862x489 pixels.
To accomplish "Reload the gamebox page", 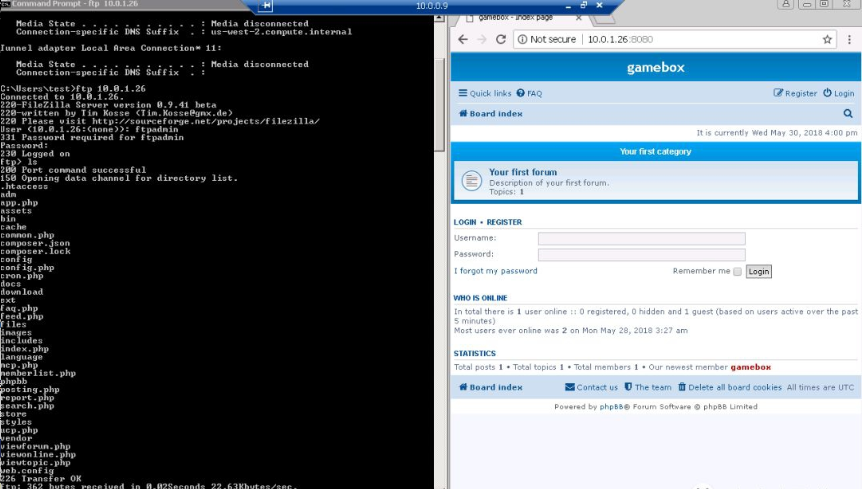I will pos(500,40).
